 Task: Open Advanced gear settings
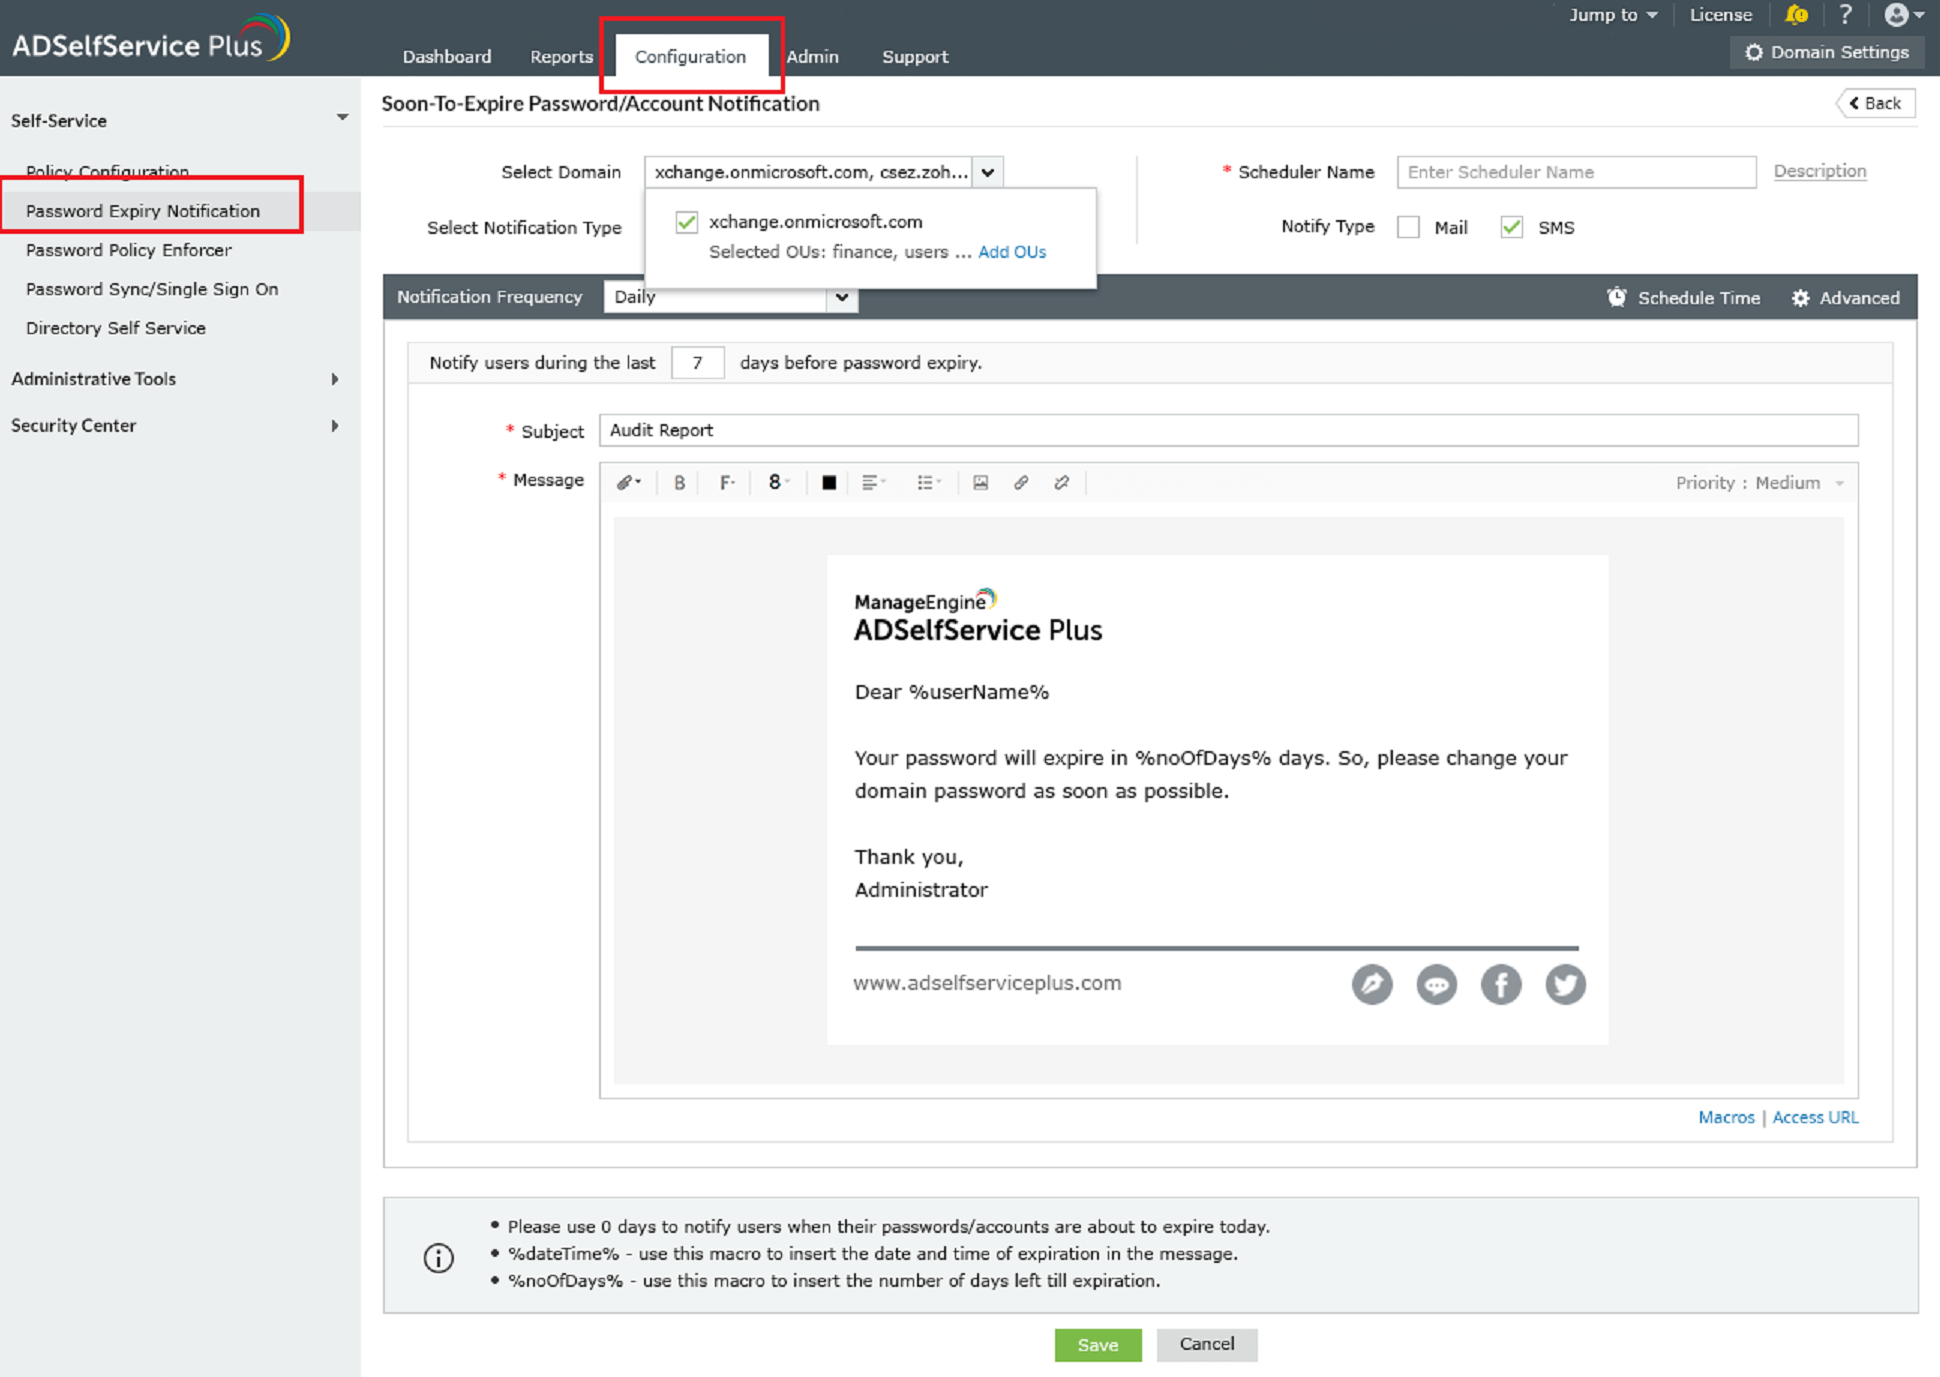coord(1845,297)
